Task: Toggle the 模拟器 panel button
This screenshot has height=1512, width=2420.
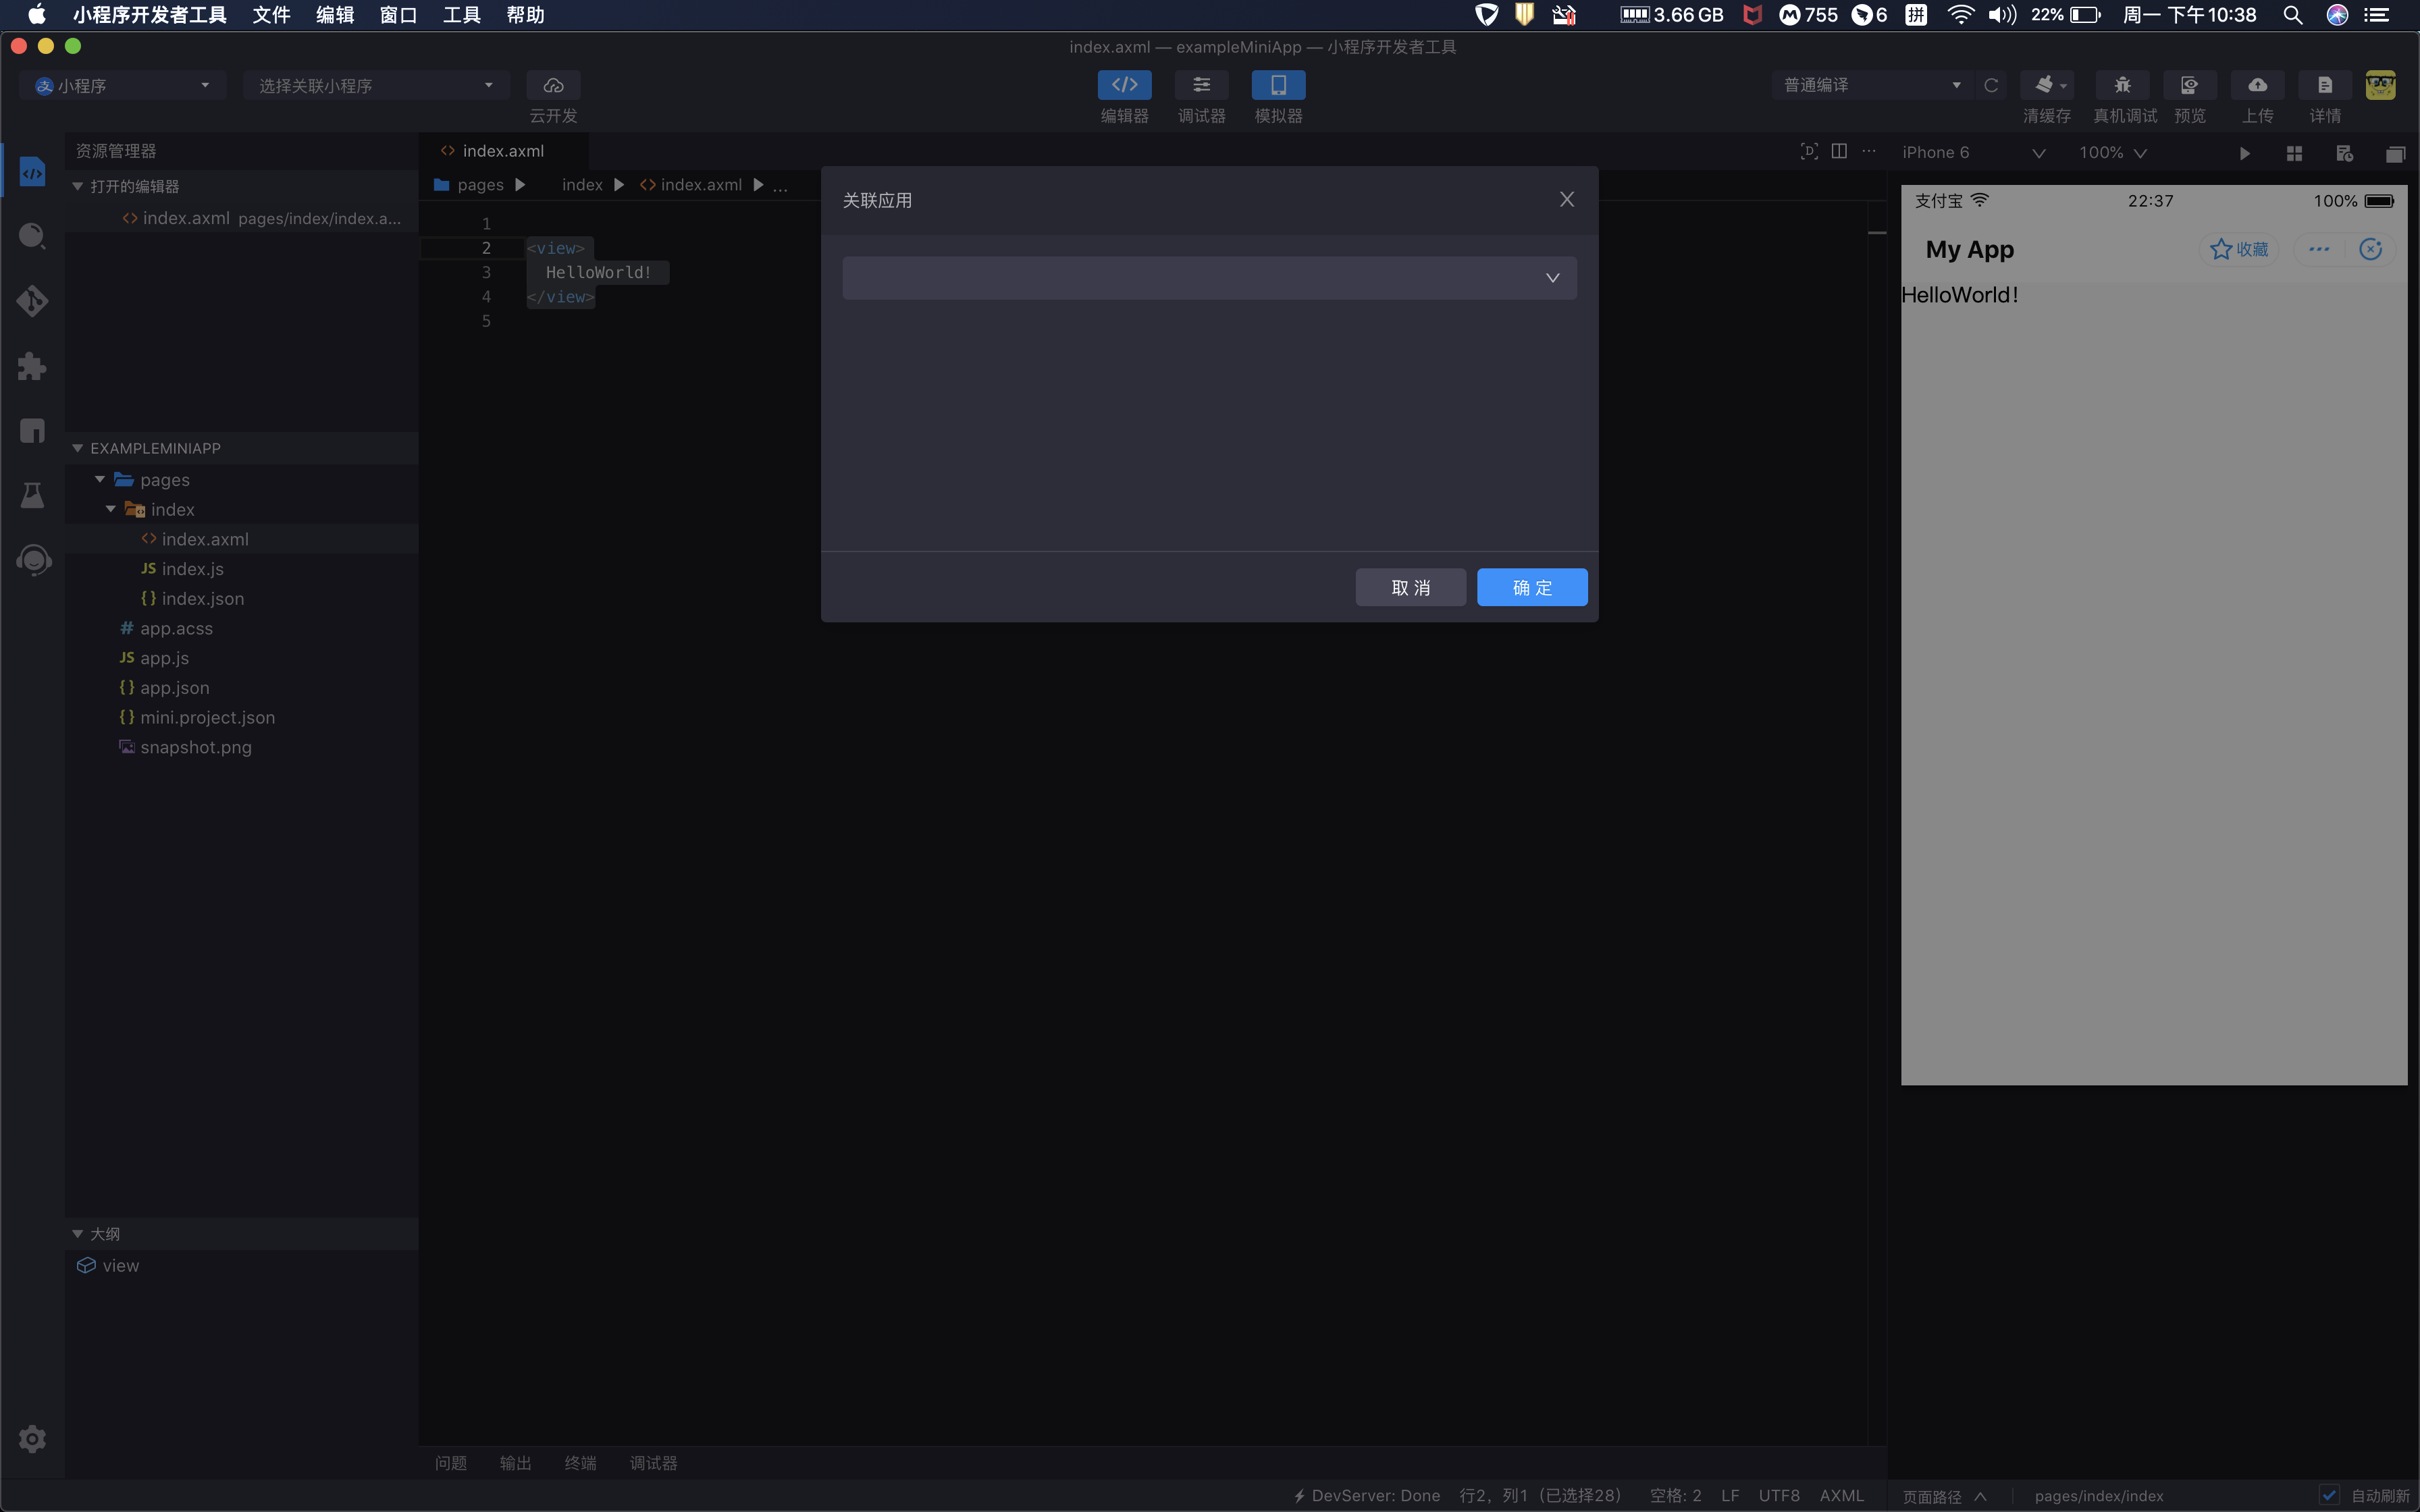Action: pos(1278,85)
